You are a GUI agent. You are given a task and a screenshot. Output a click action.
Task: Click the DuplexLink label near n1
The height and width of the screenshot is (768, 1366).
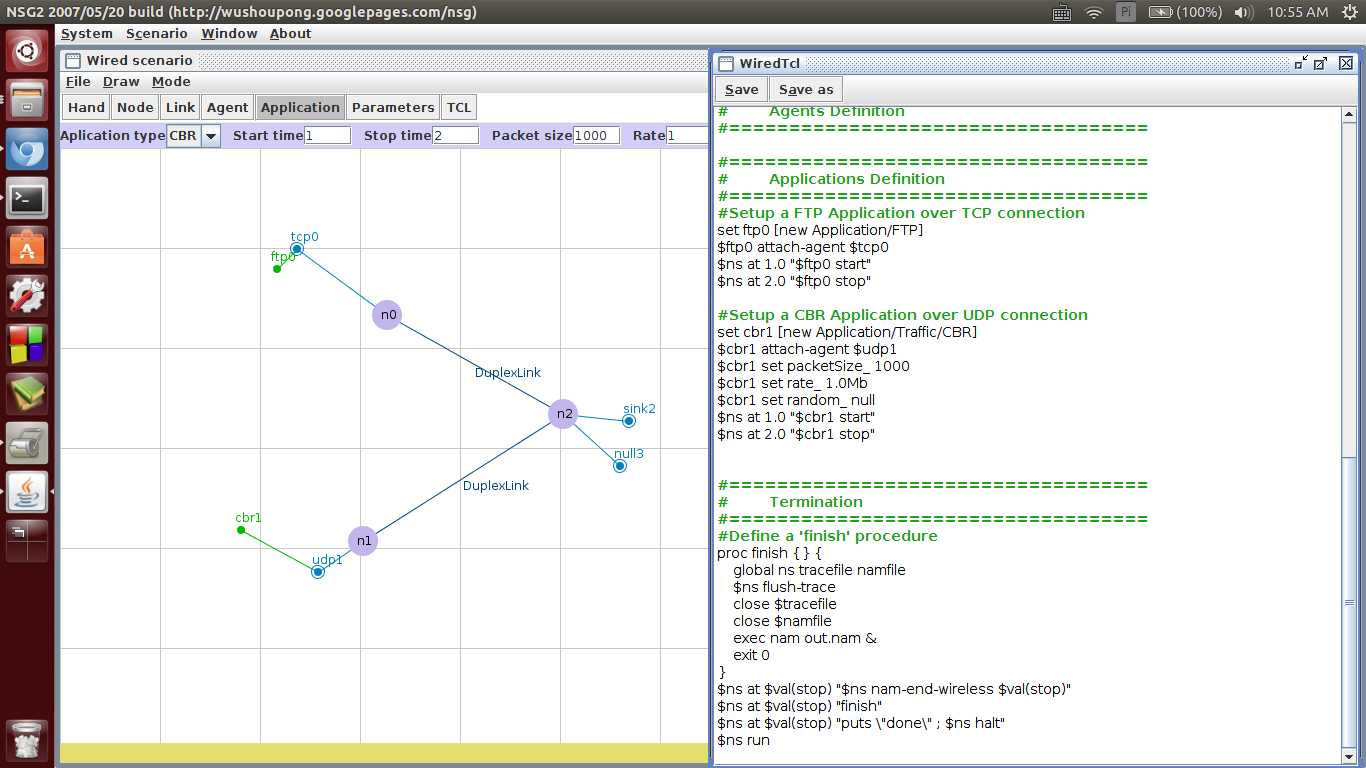click(x=496, y=486)
